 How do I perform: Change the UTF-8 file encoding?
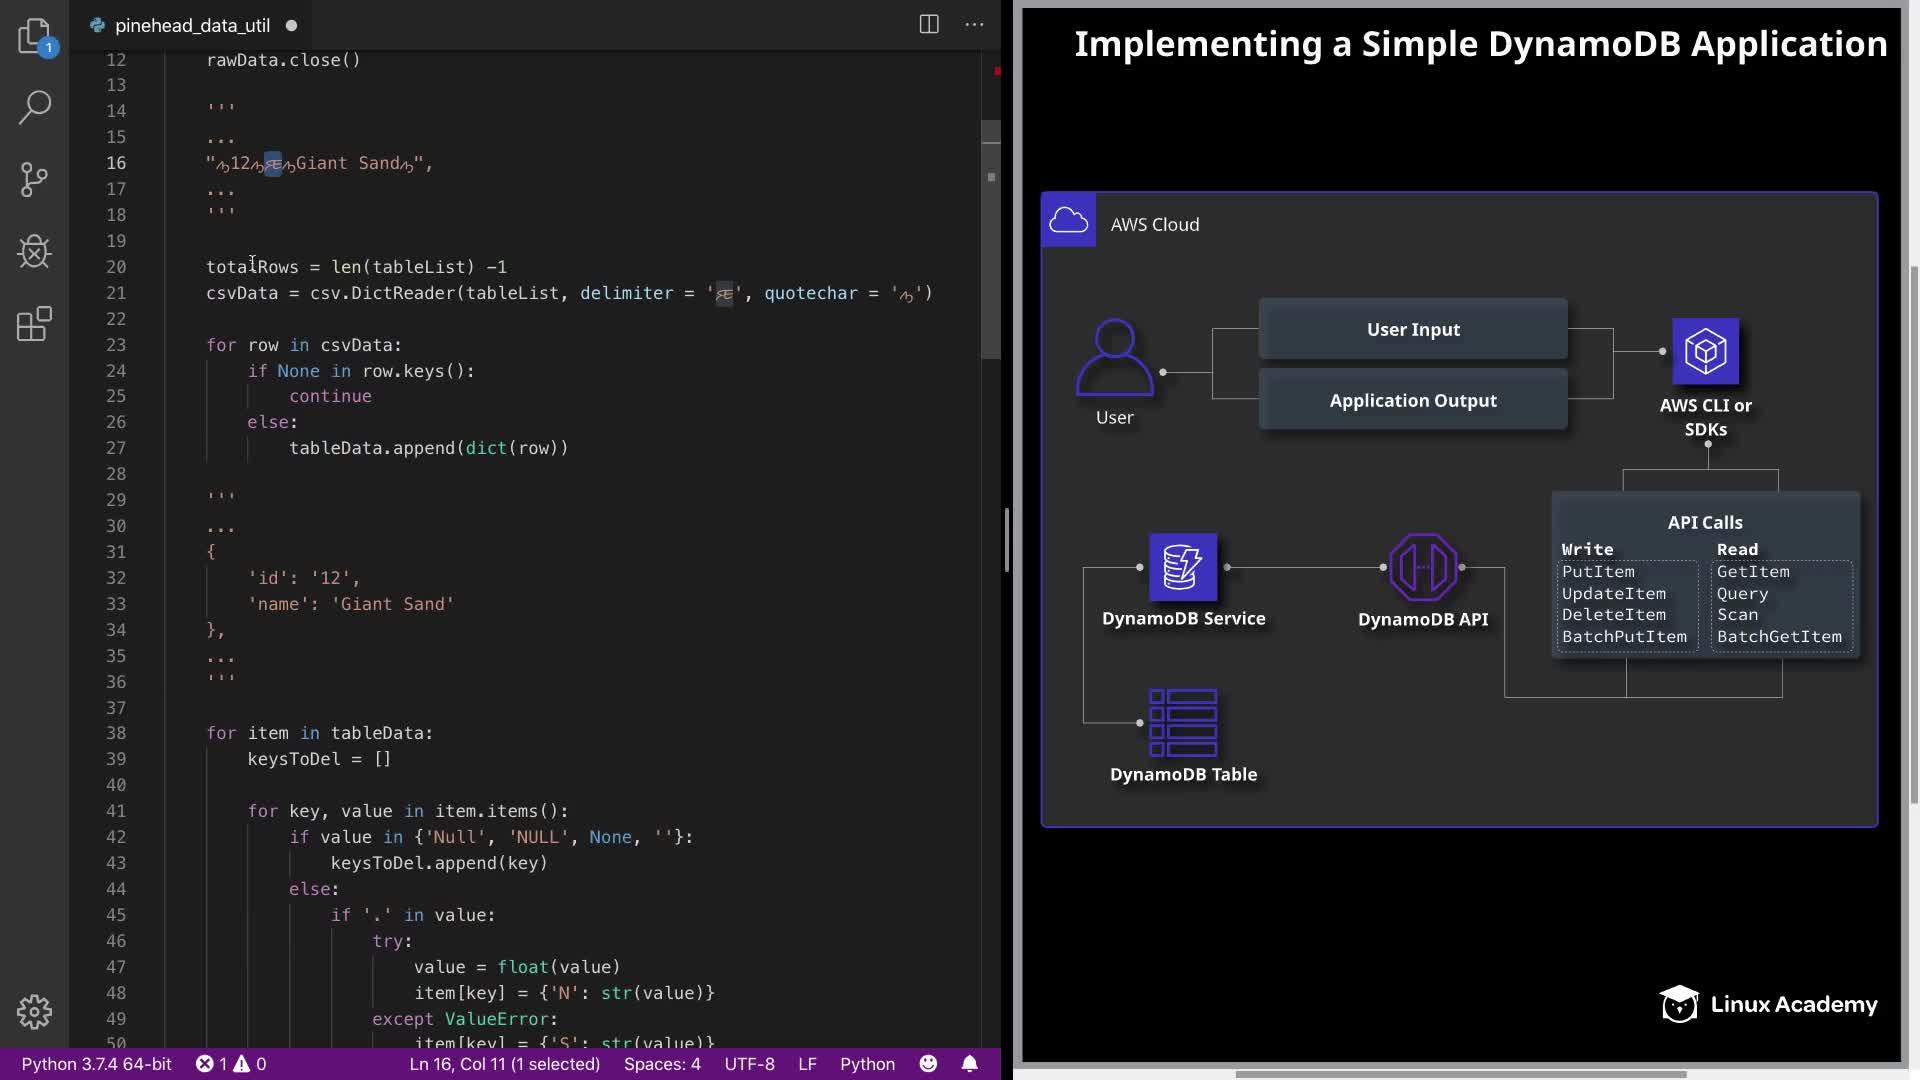(749, 1064)
